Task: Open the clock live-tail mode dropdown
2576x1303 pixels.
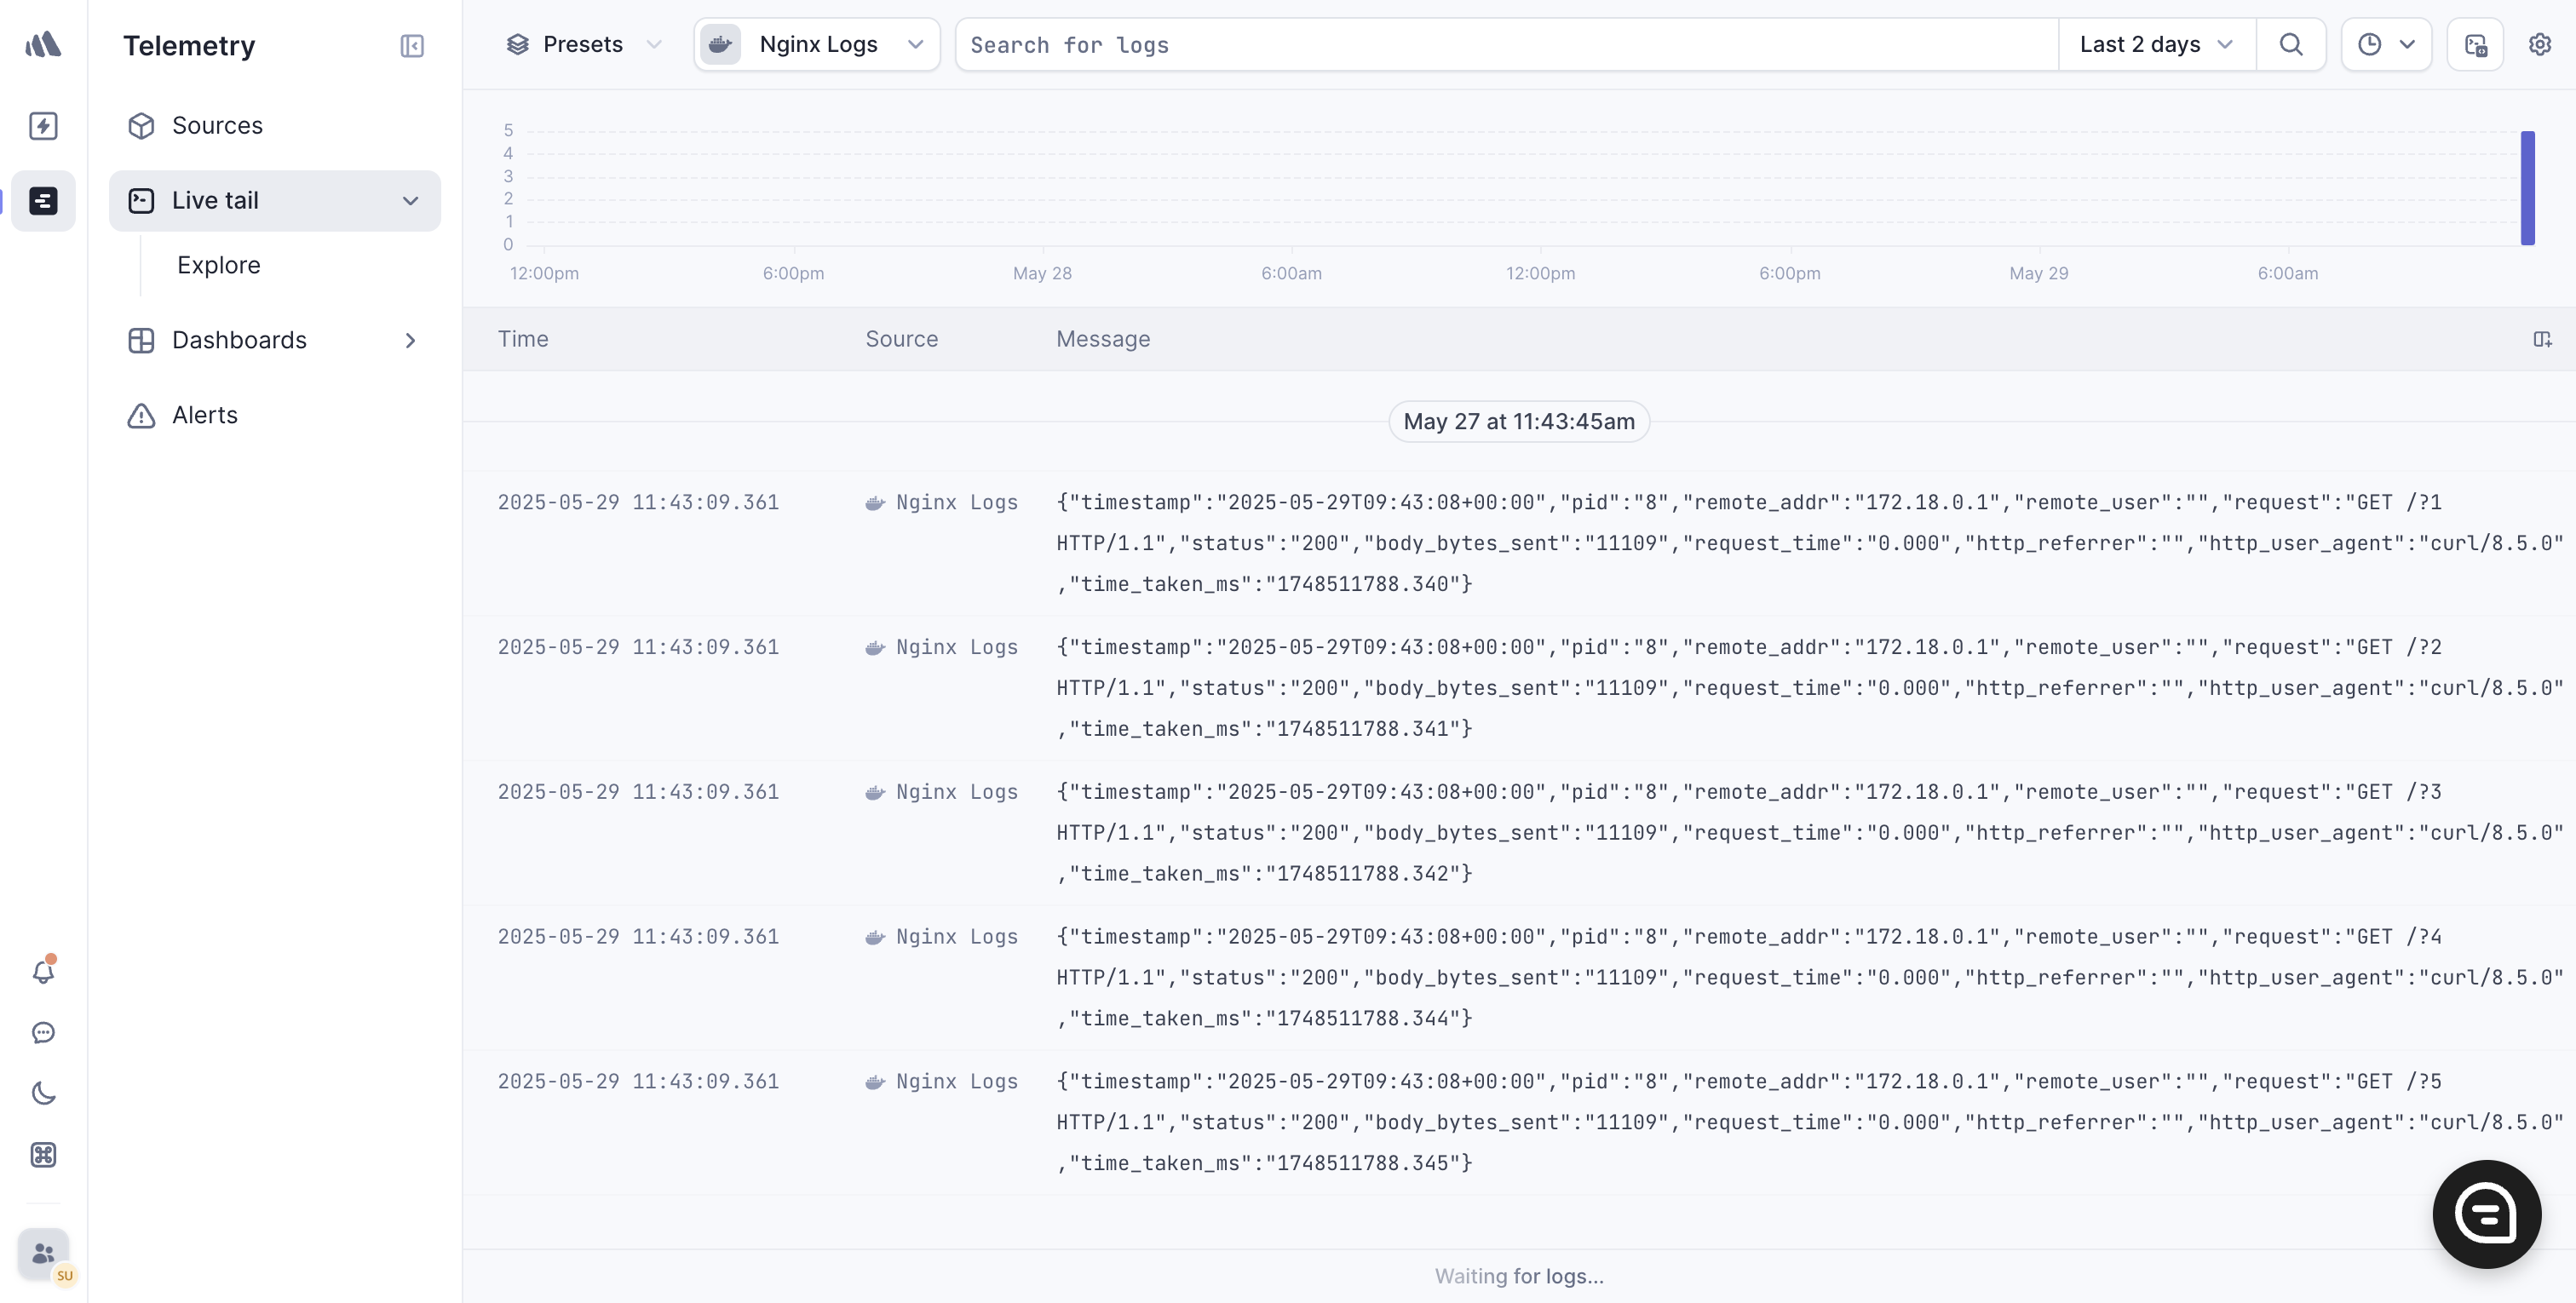Action: coord(2386,45)
